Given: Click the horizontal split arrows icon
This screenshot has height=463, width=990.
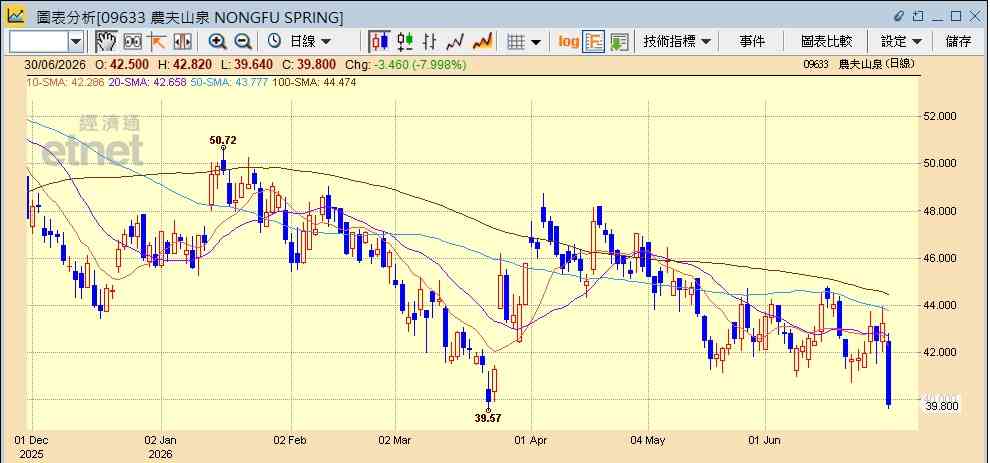Looking at the screenshot, I should (x=182, y=42).
